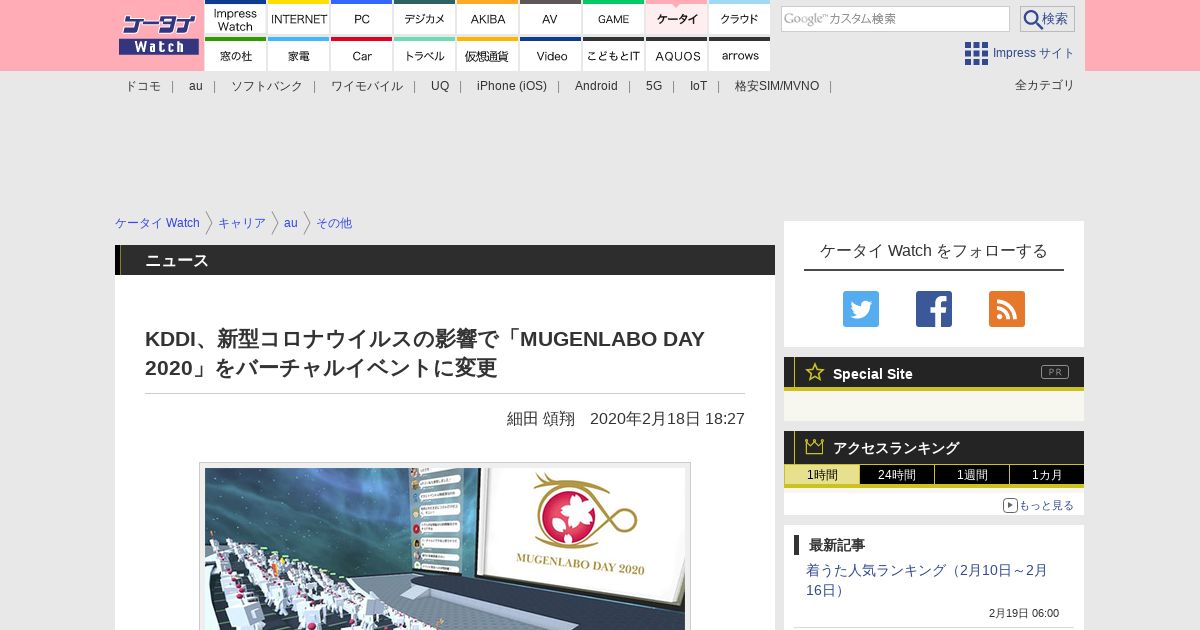
Task: Open 着うた人気ランキング article link
Action: [x=927, y=580]
